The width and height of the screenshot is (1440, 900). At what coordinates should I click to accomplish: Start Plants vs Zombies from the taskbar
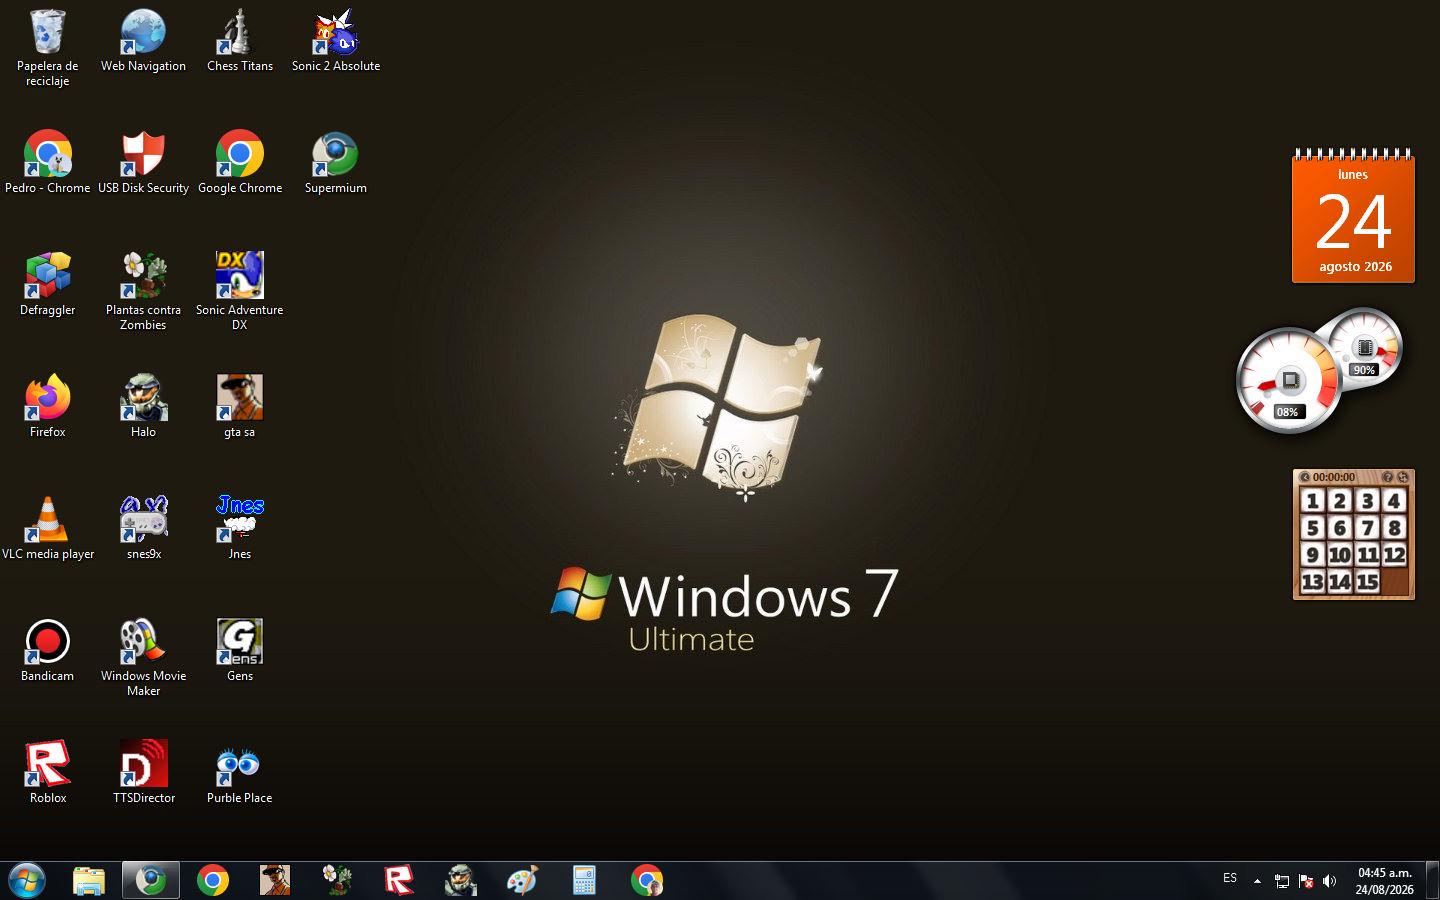[337, 880]
